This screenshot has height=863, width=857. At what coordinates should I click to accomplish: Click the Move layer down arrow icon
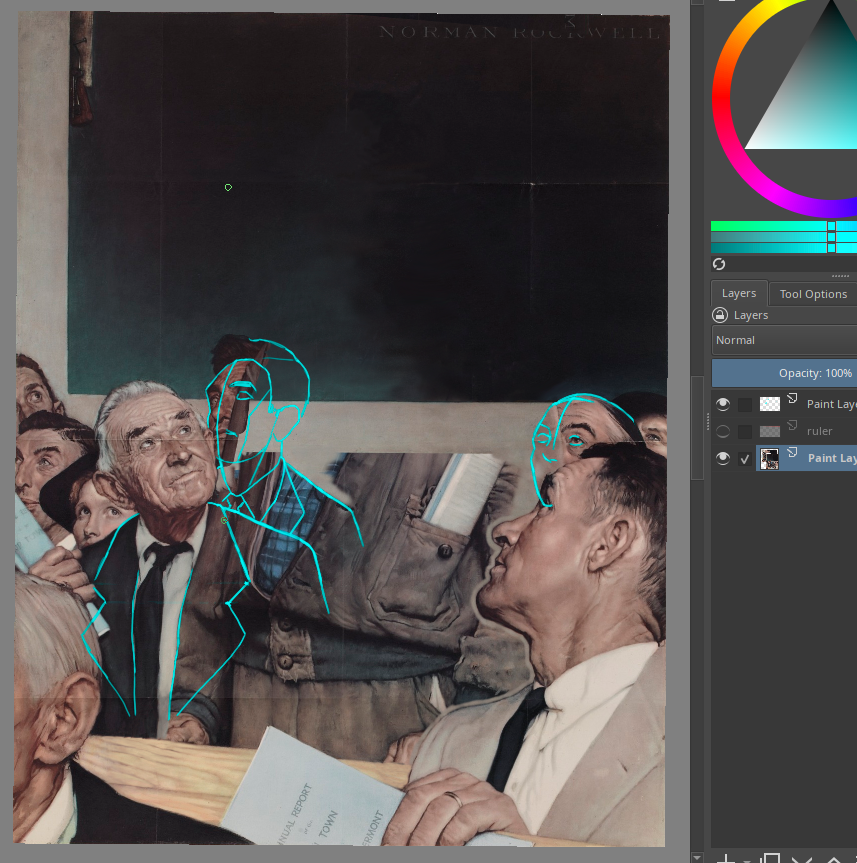(x=802, y=859)
